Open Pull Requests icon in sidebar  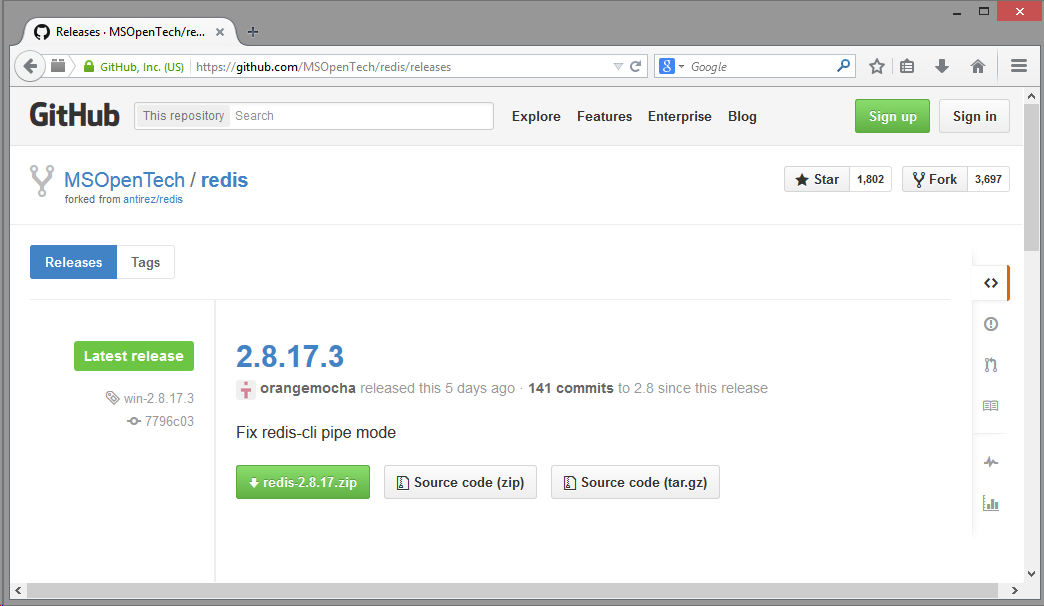tap(990, 365)
